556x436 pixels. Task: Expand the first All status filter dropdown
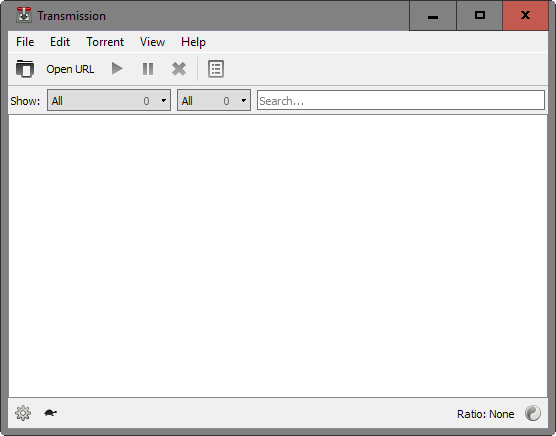pos(109,101)
